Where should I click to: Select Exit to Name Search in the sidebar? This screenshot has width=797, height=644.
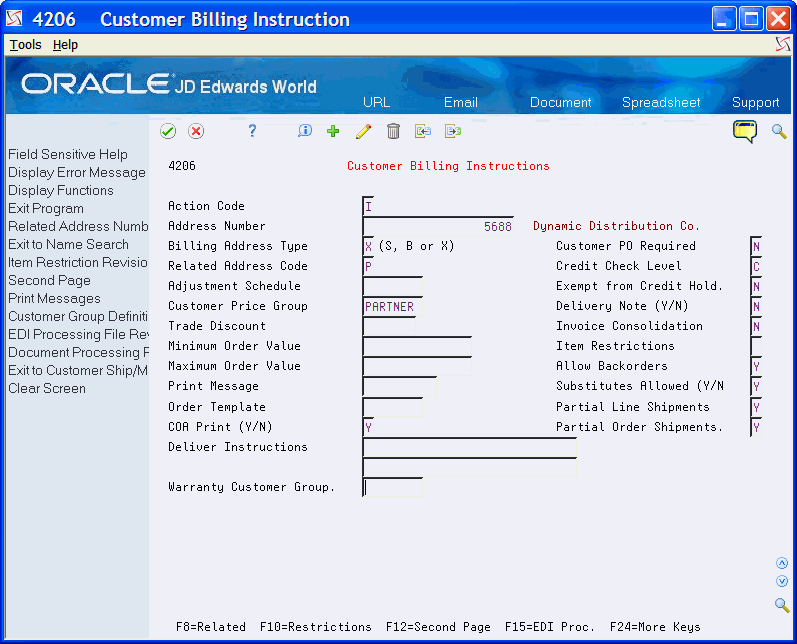[x=68, y=244]
